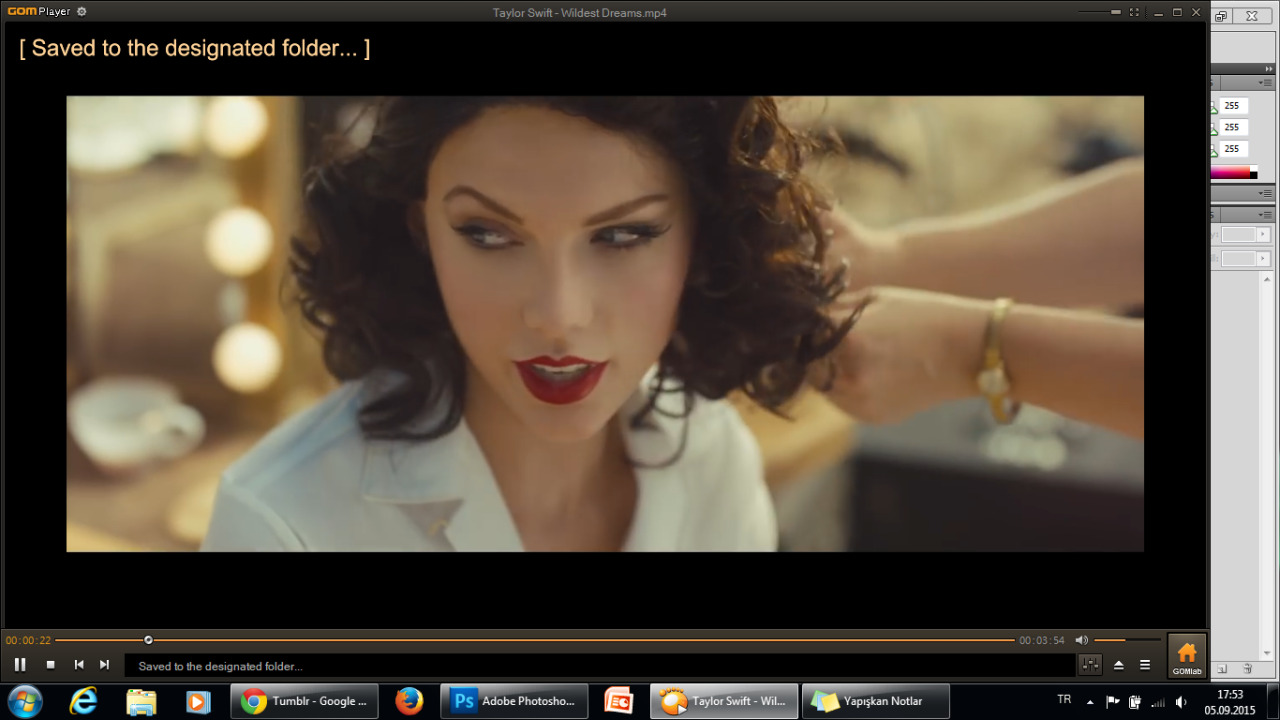Stop the video playback
1280x720 pixels.
click(x=50, y=664)
